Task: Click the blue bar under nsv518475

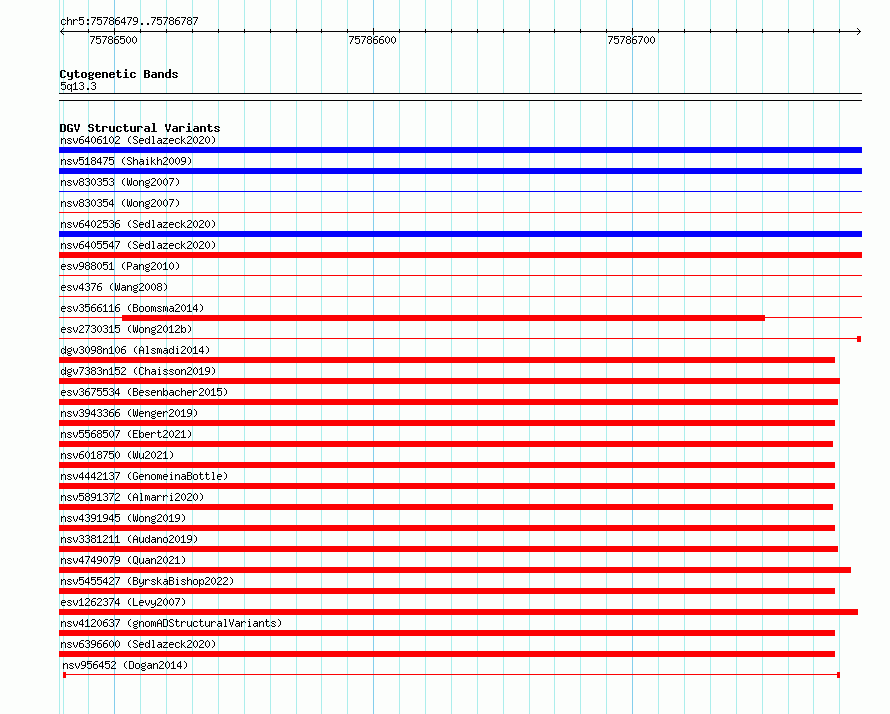Action: pos(460,171)
